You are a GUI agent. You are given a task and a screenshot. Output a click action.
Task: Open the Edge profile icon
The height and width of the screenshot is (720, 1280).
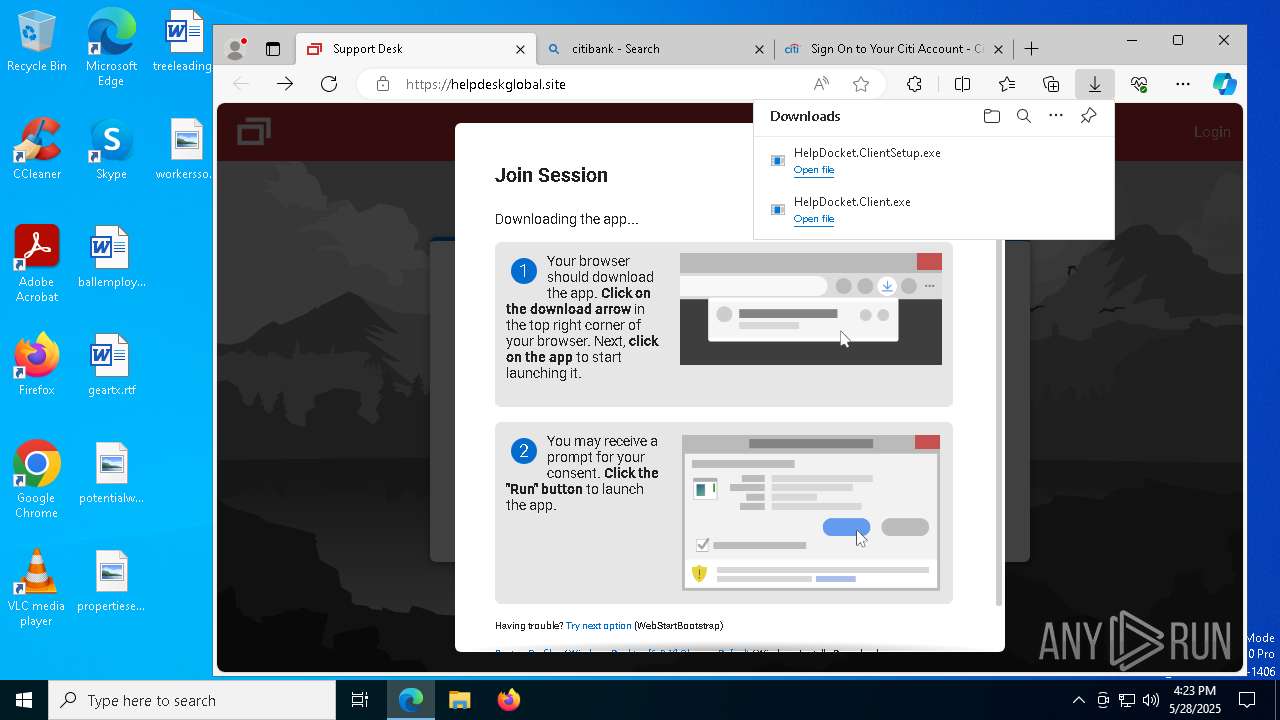(x=236, y=48)
